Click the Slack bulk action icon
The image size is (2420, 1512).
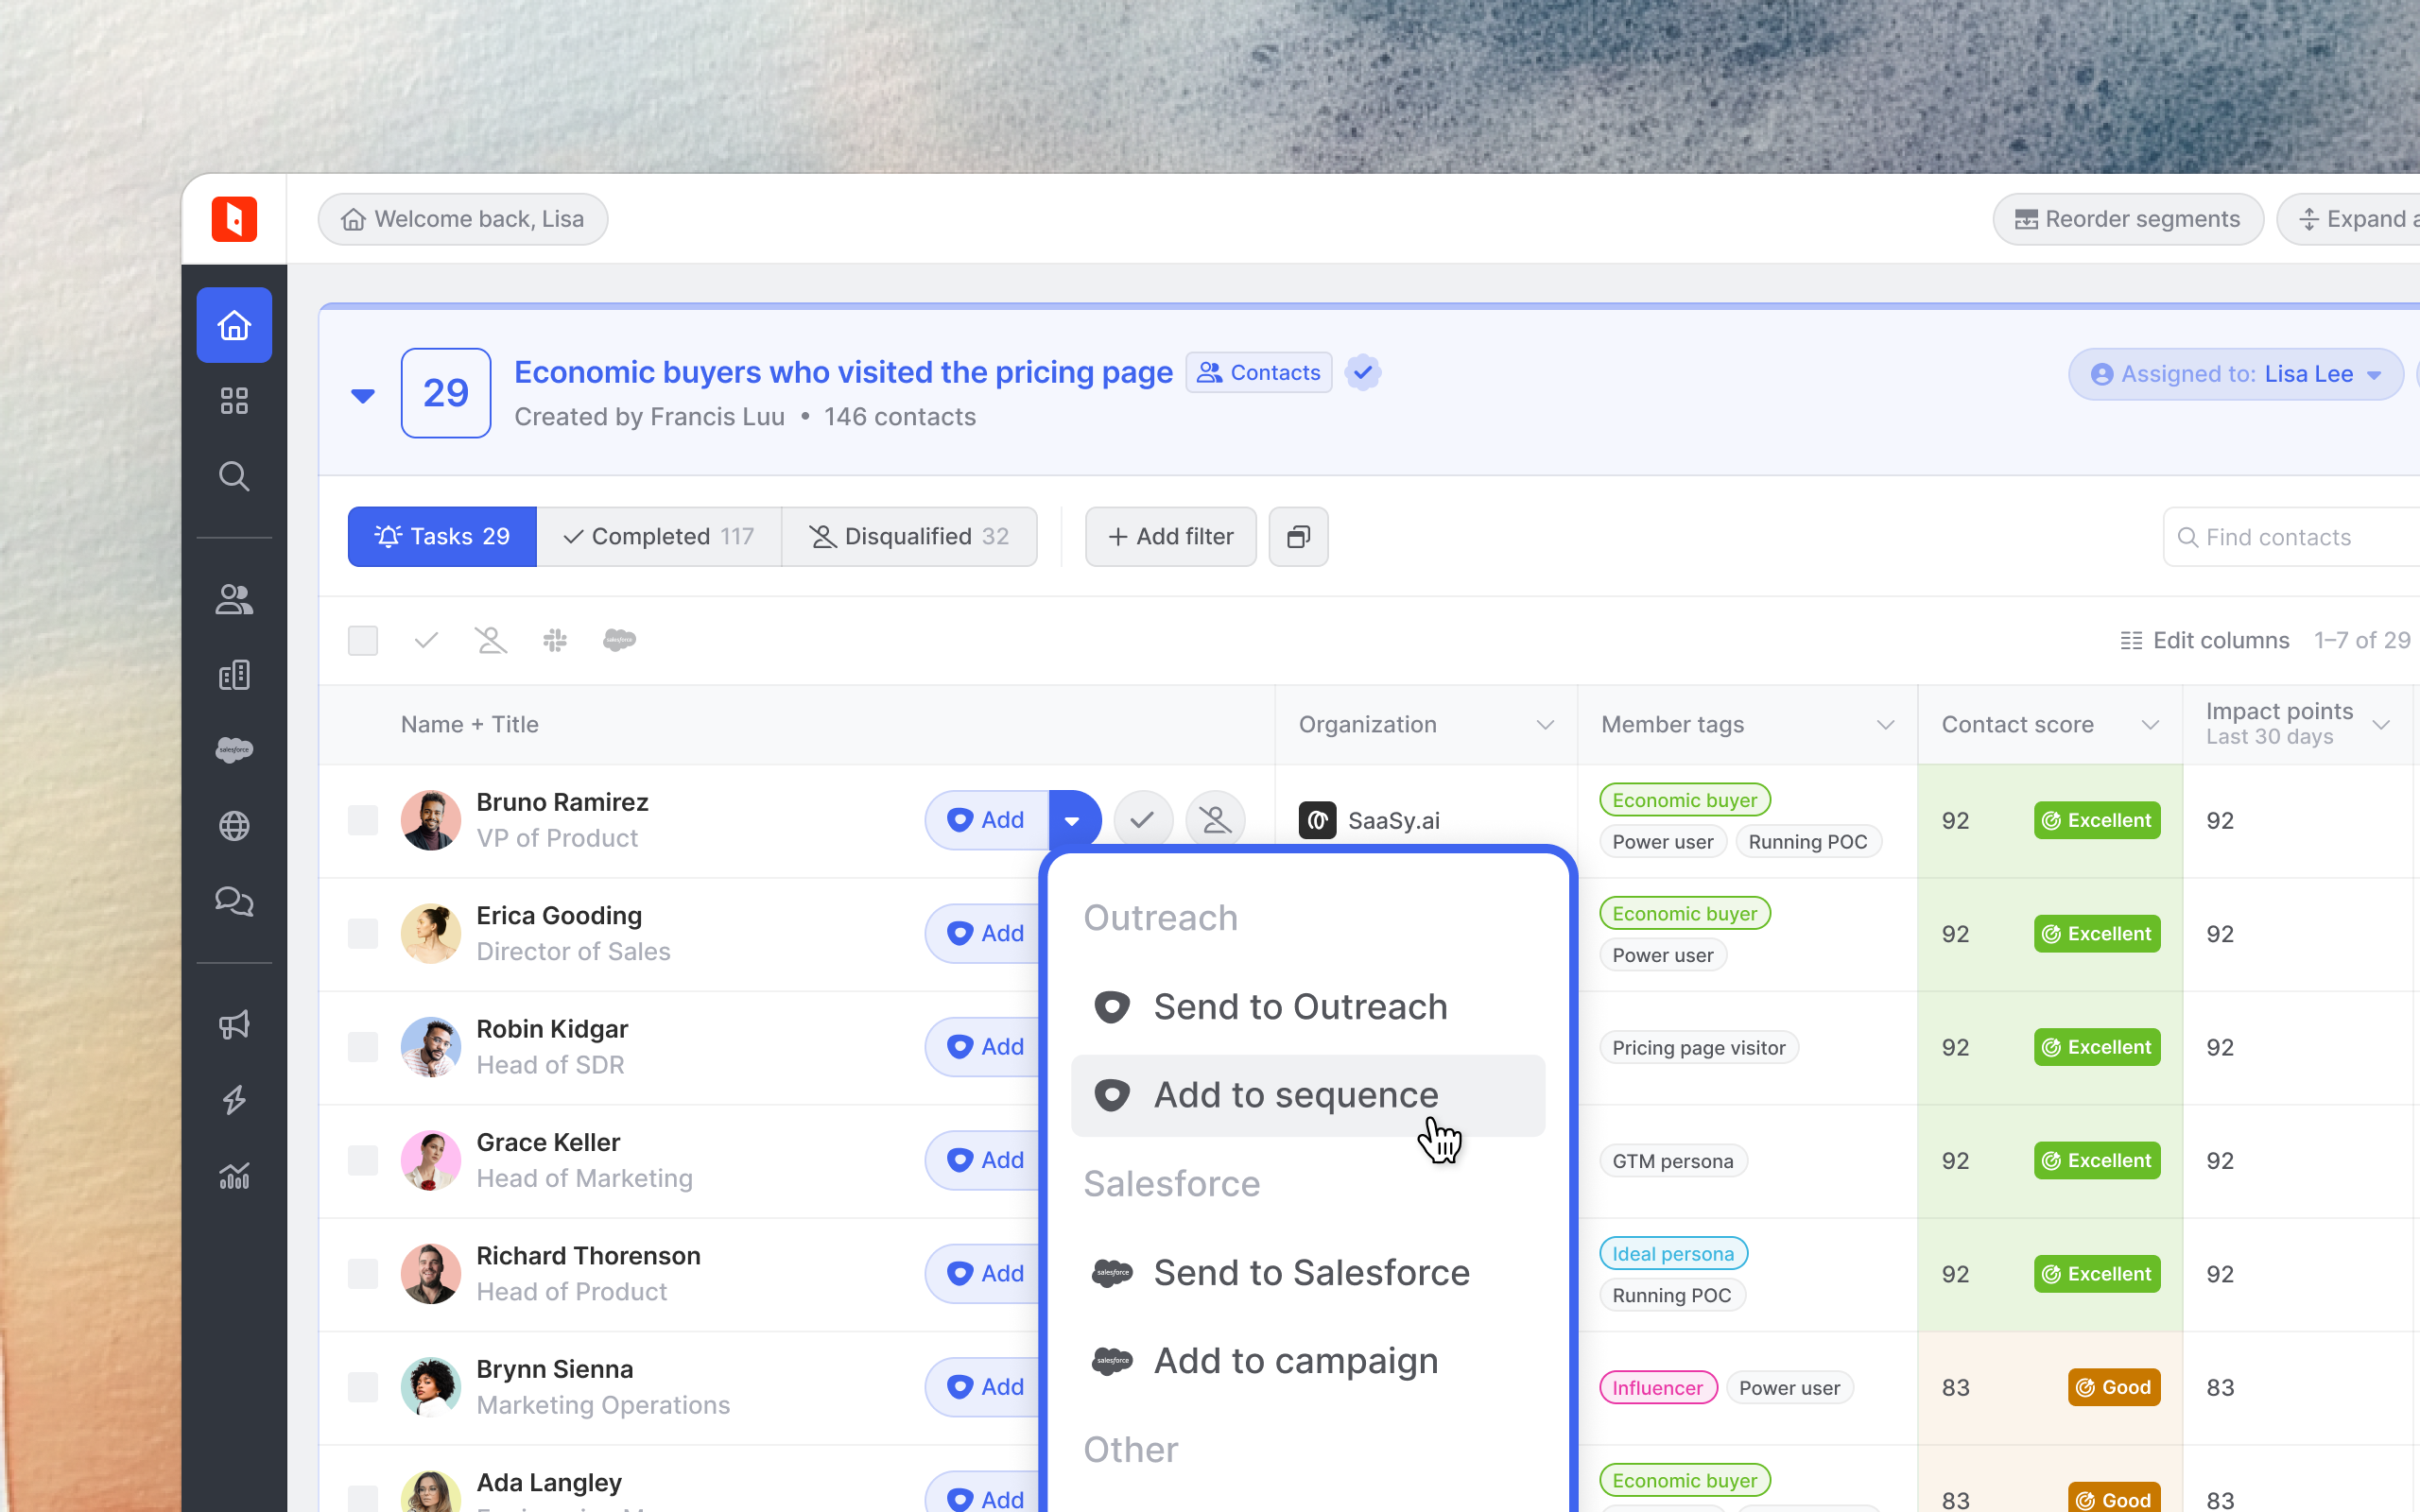[555, 640]
